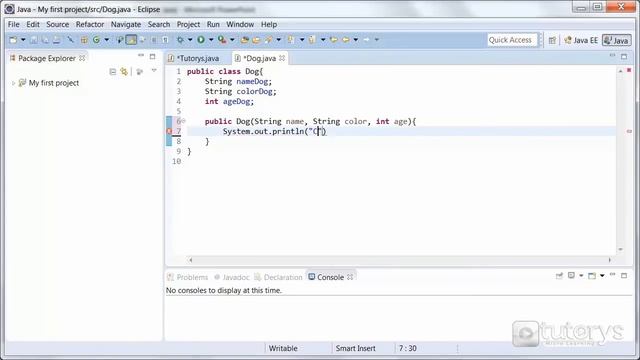
Task: Switch to the Java EE perspective
Action: (580, 40)
